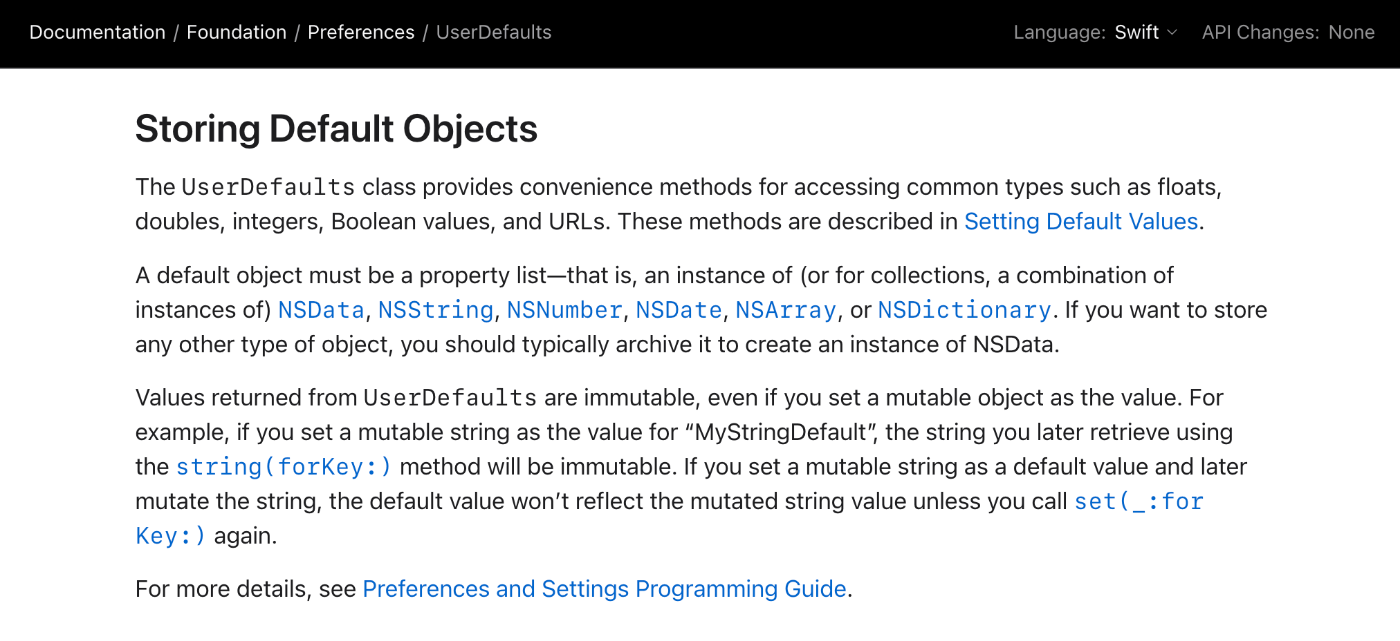
Task: Open the NSData type link
Action: (321, 310)
